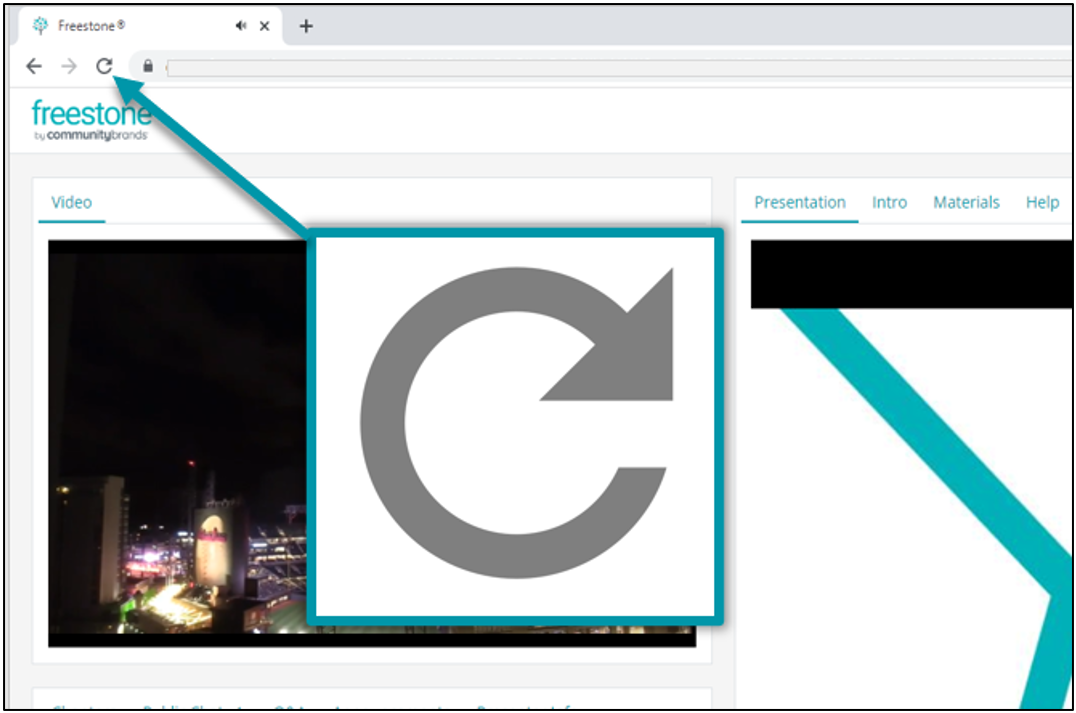Mute the Freestone tab via speaker icon

[x=241, y=26]
